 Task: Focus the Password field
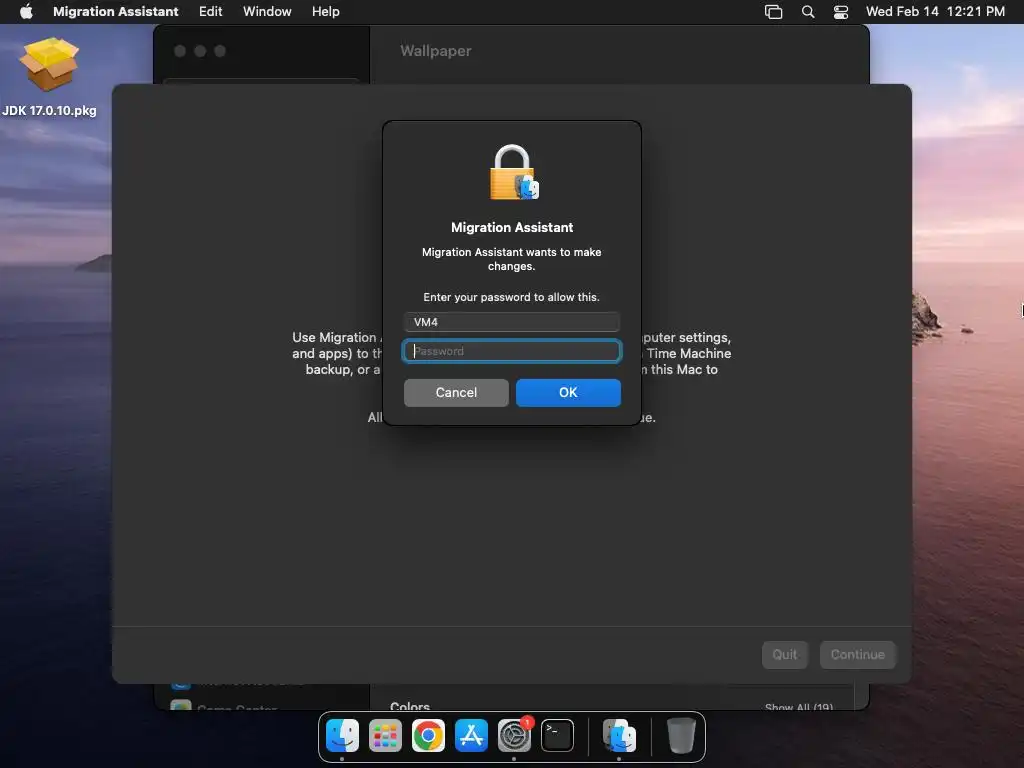point(512,351)
